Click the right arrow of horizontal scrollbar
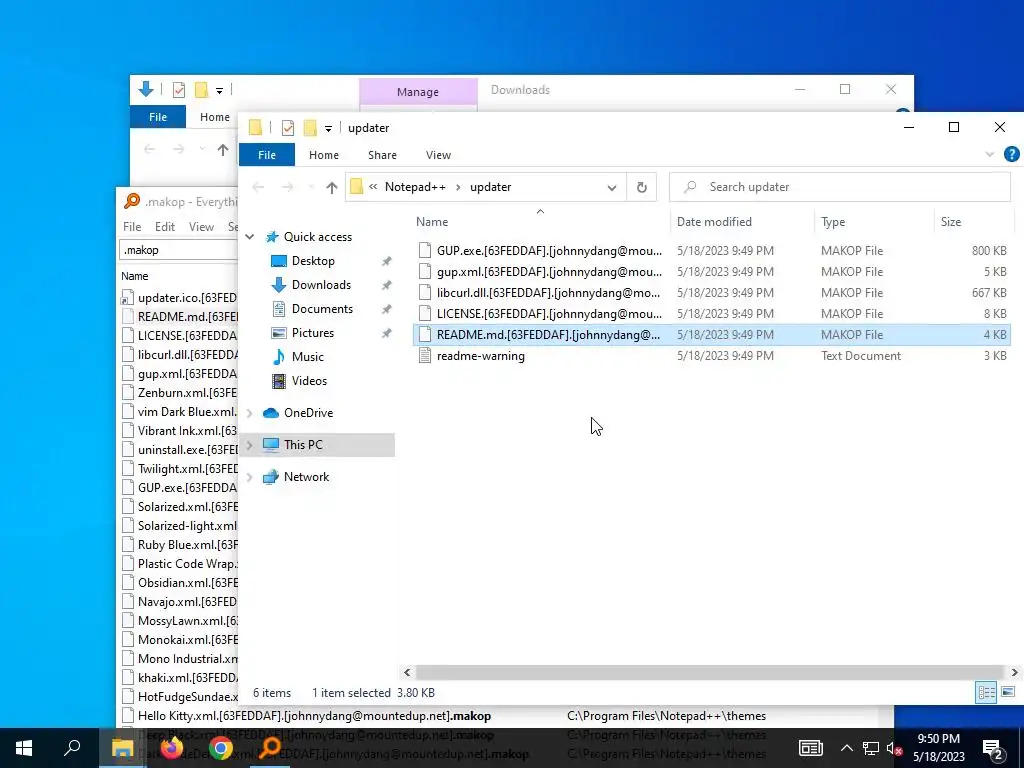The height and width of the screenshot is (768, 1024). pyautogui.click(x=1014, y=672)
